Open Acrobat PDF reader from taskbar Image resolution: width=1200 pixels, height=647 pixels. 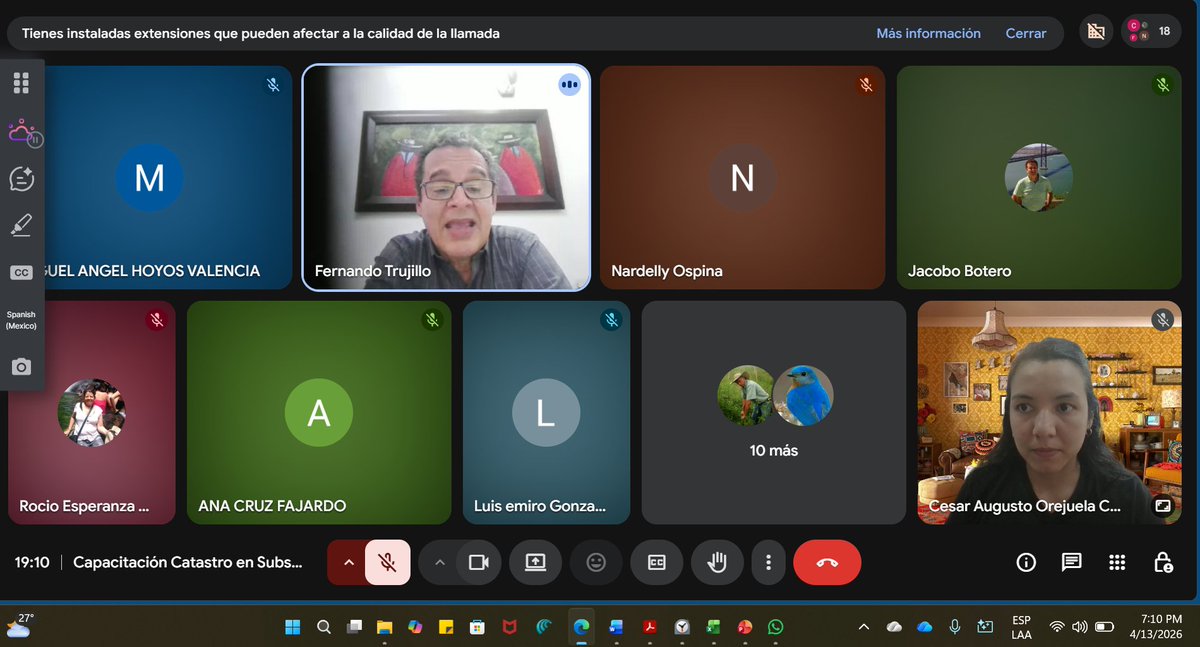click(648, 627)
